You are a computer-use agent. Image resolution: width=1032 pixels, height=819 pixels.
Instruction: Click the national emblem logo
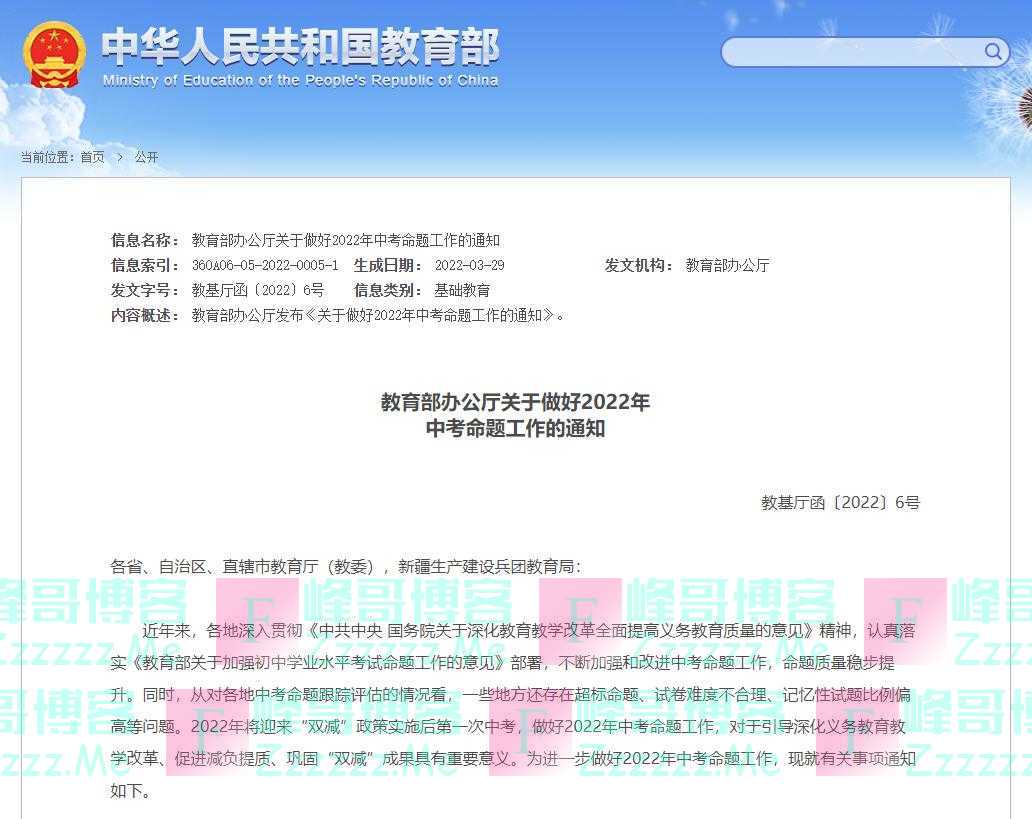54,55
